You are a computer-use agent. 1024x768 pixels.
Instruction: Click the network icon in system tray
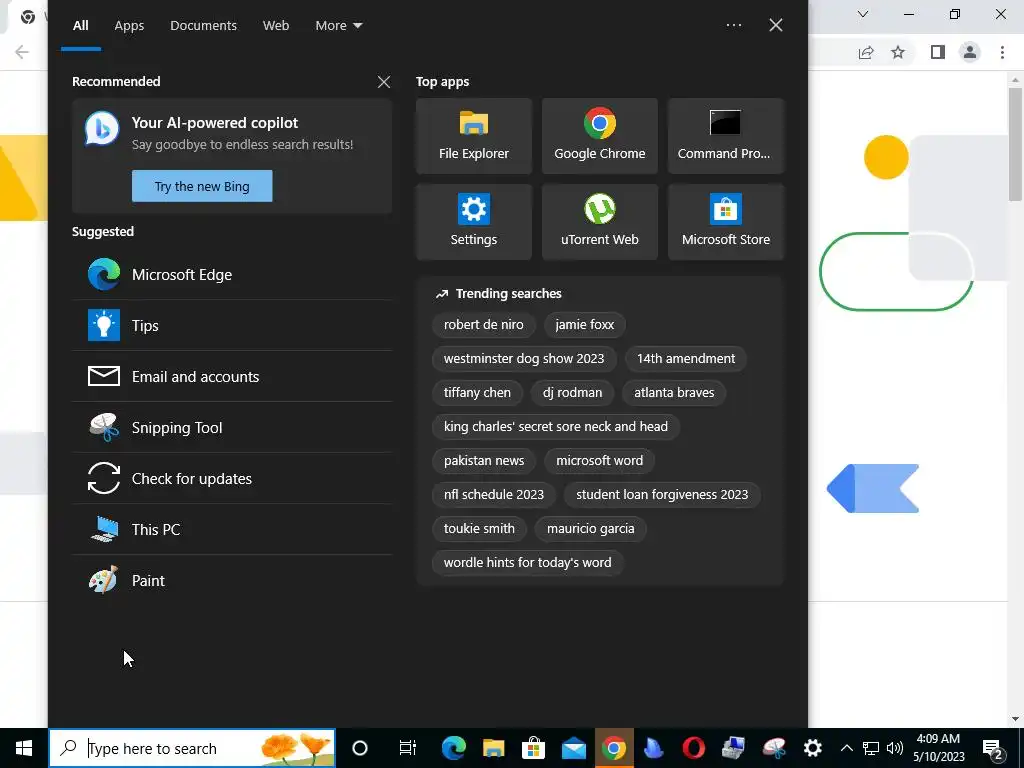[x=871, y=748]
